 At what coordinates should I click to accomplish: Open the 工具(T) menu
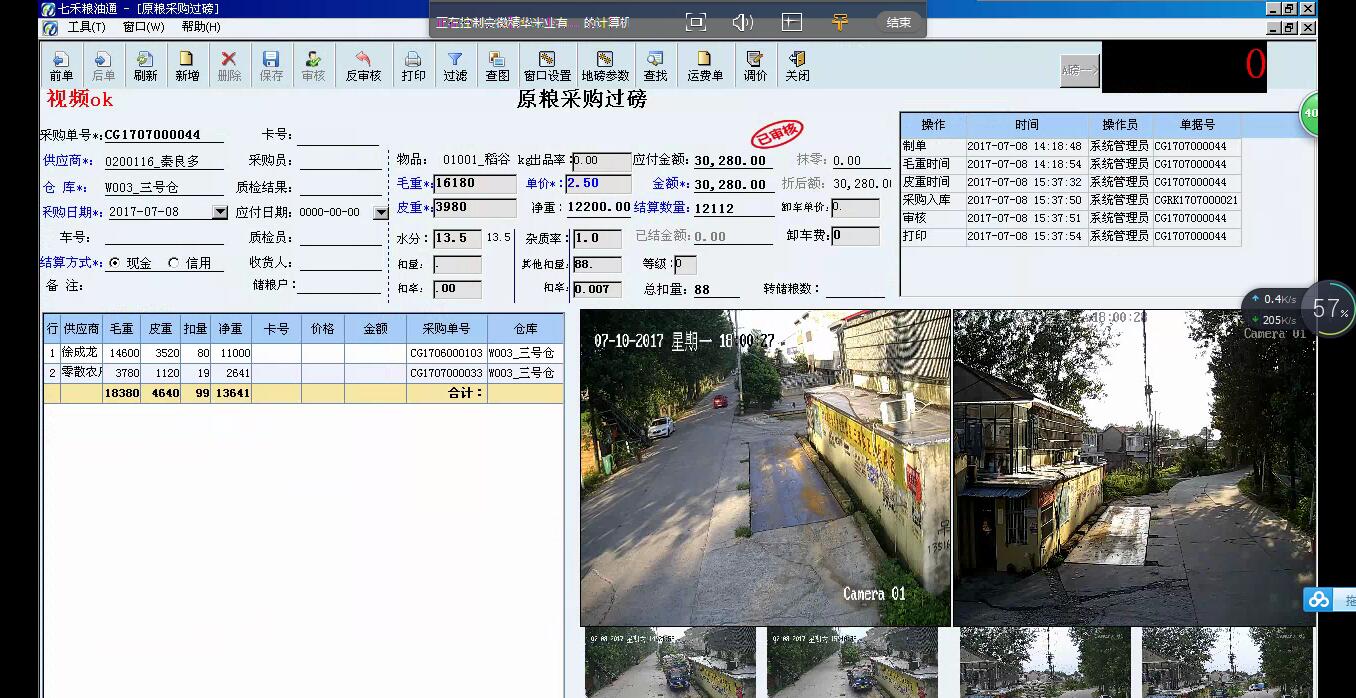(x=86, y=27)
